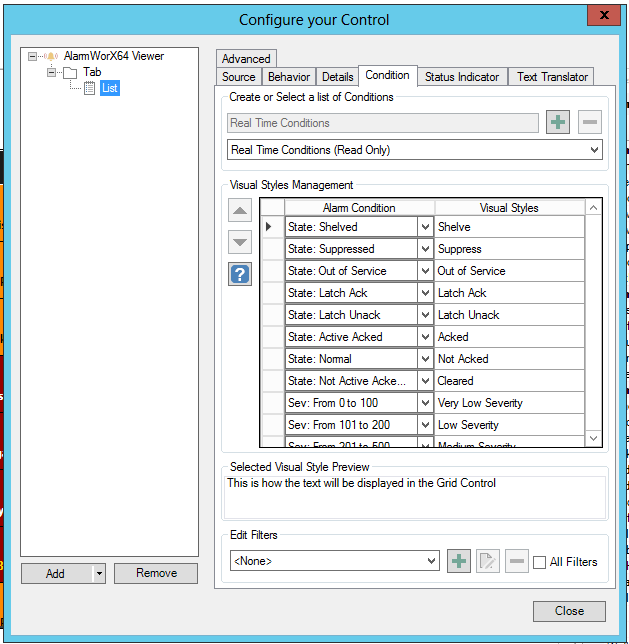Collapse the AlarmWorX64 Viewer tree node

tap(33, 57)
